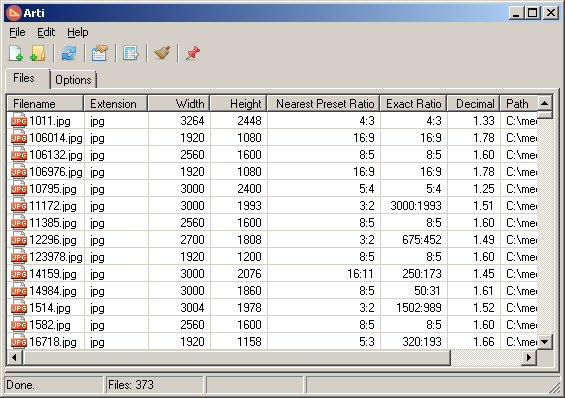Open the Help menu
The image size is (565, 398).
77,32
